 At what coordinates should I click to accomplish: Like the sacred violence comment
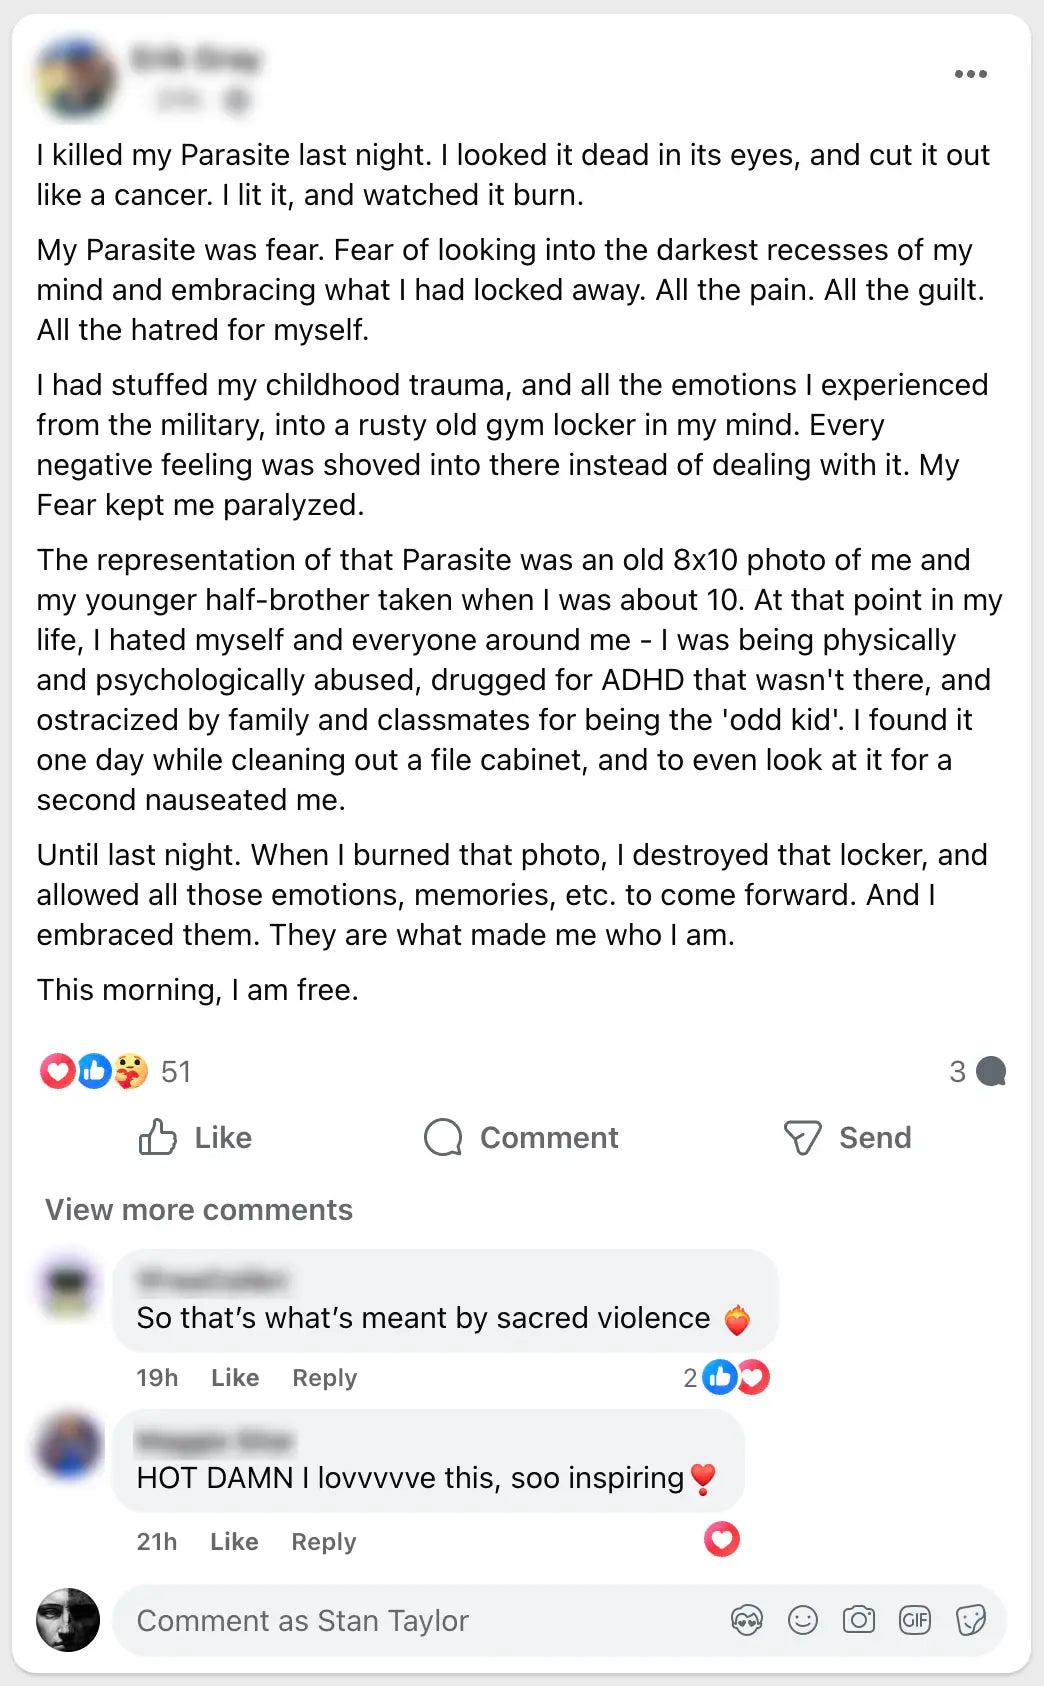click(x=235, y=1378)
